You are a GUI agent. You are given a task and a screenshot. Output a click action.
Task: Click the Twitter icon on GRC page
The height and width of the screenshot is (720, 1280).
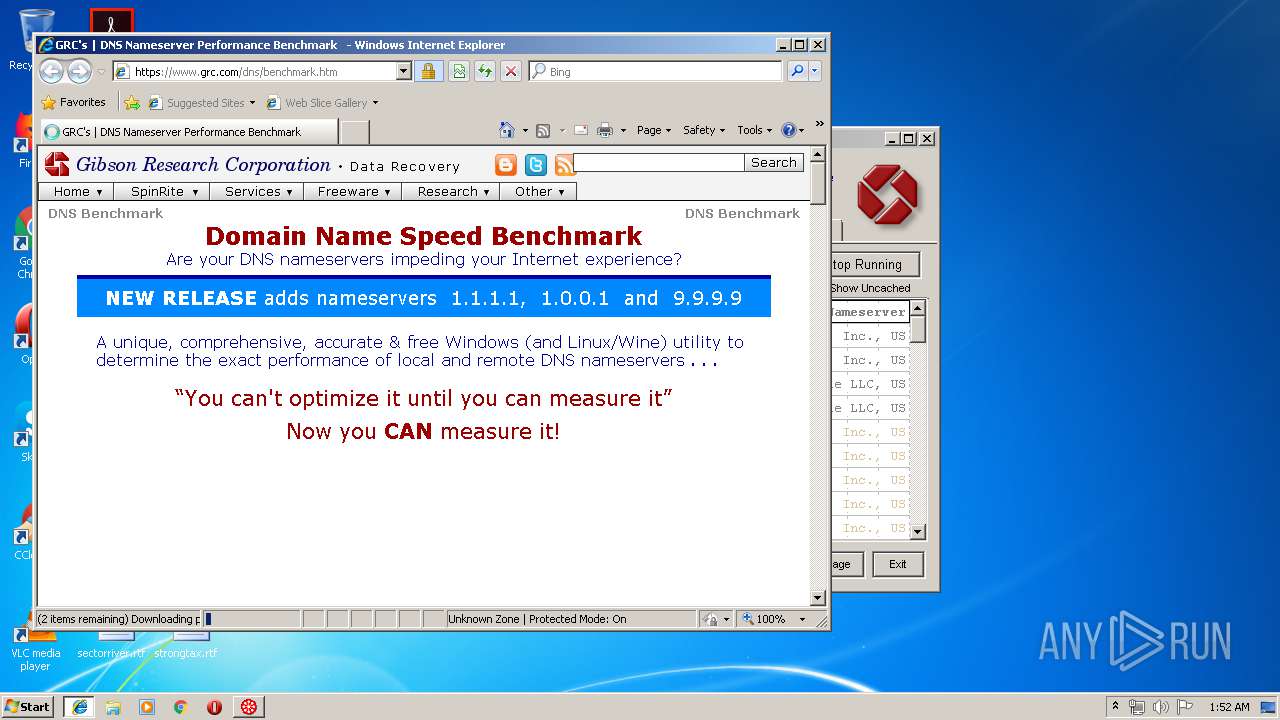536,165
